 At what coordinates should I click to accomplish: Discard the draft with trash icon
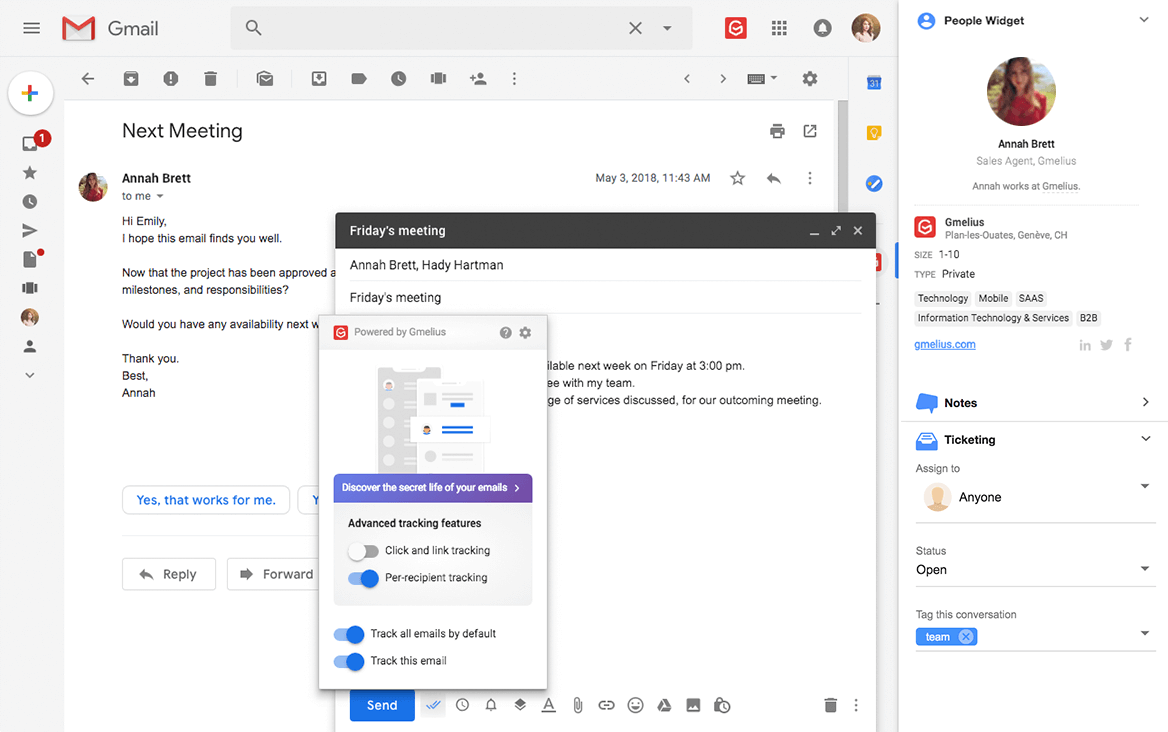pos(831,704)
